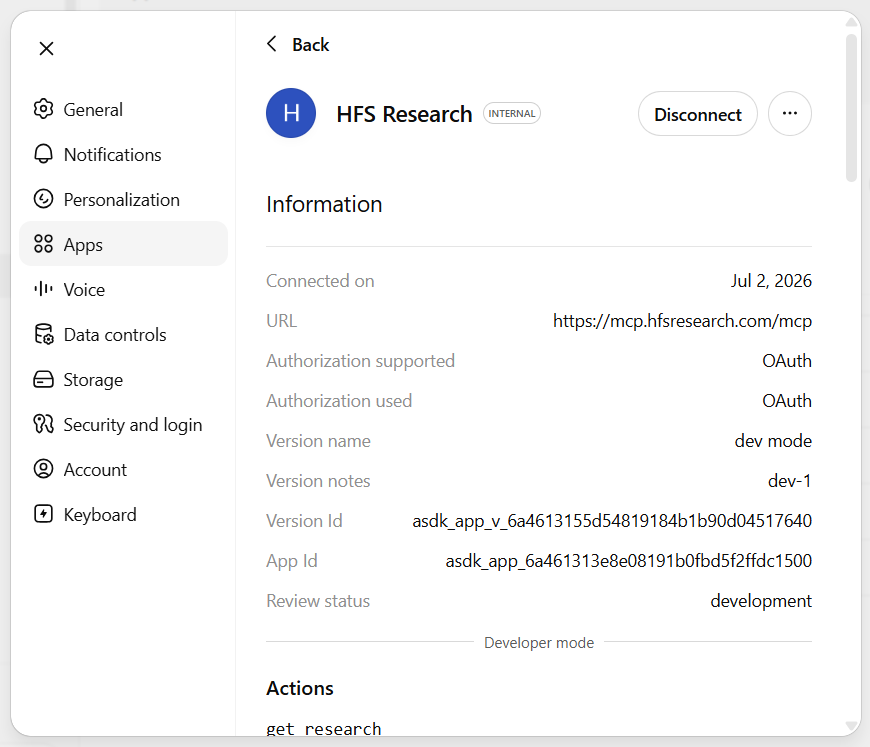Click the Authorization used OAuth value
Image resolution: width=870 pixels, height=747 pixels.
coord(787,401)
